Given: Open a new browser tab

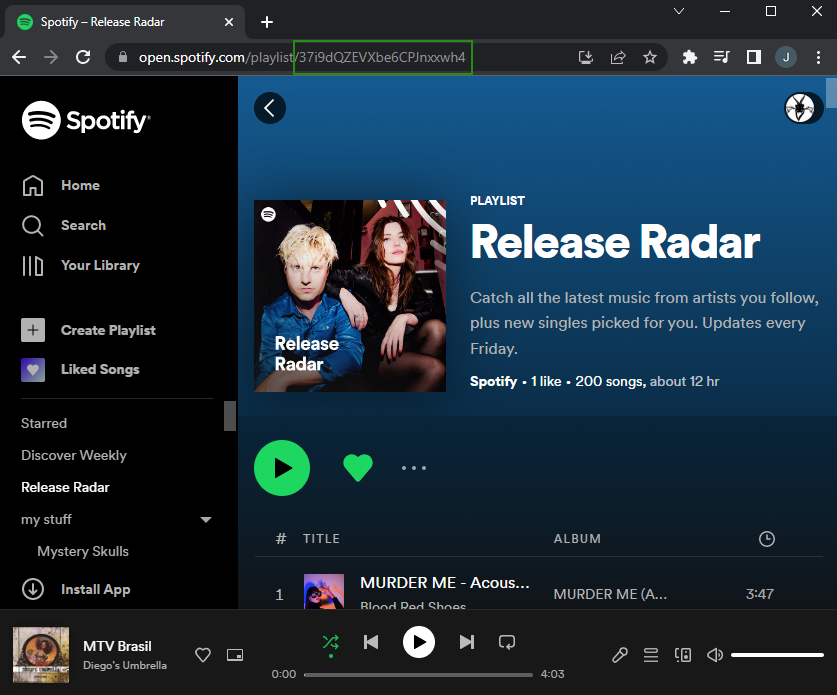Looking at the screenshot, I should [x=267, y=22].
